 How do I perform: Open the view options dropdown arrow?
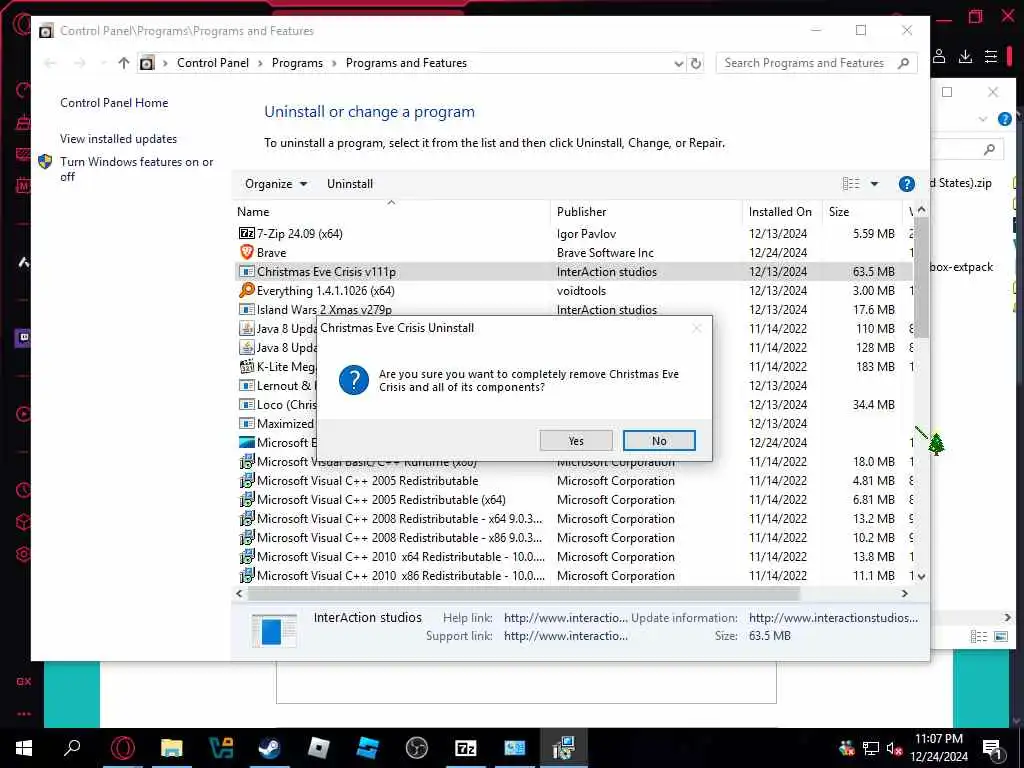874,184
